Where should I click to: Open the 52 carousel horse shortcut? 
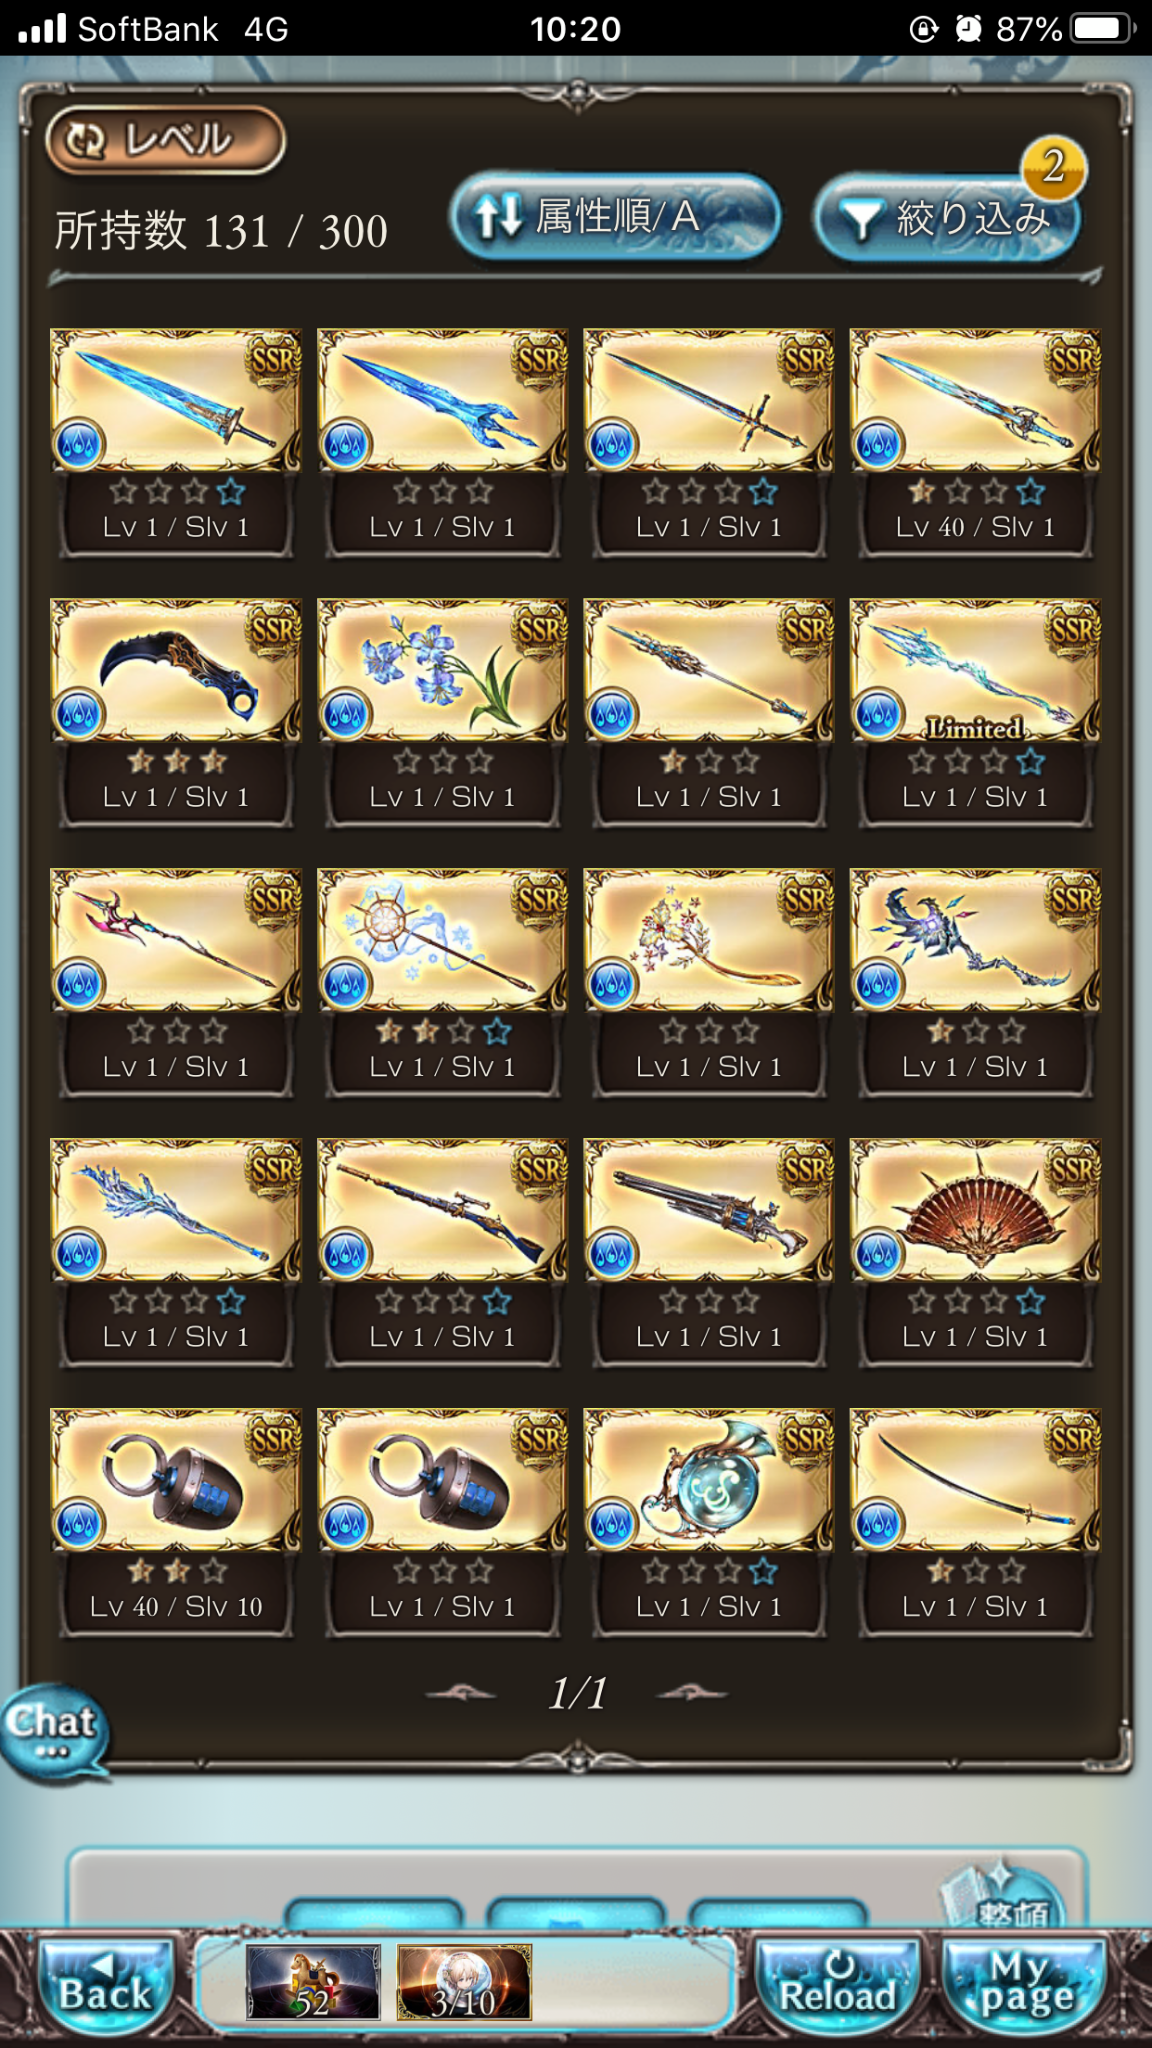313,1983
